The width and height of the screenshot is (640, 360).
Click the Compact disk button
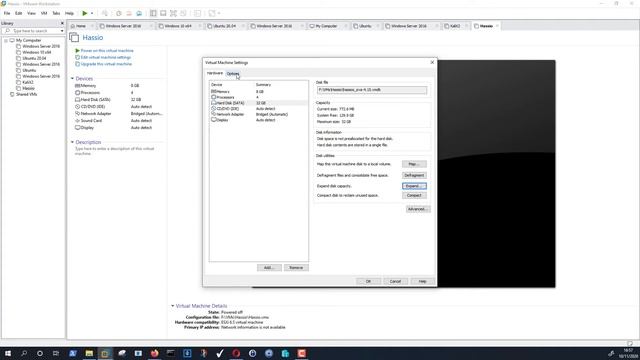tap(414, 196)
